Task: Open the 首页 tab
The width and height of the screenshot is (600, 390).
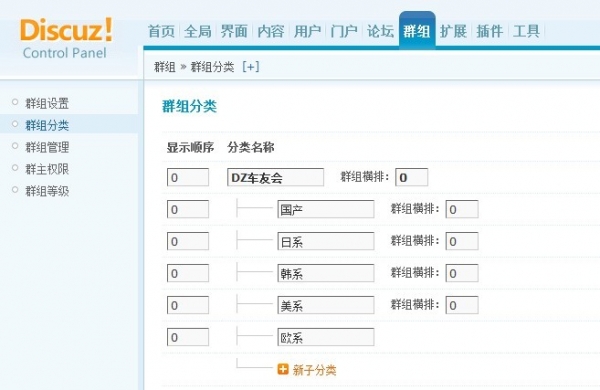Action: click(161, 31)
